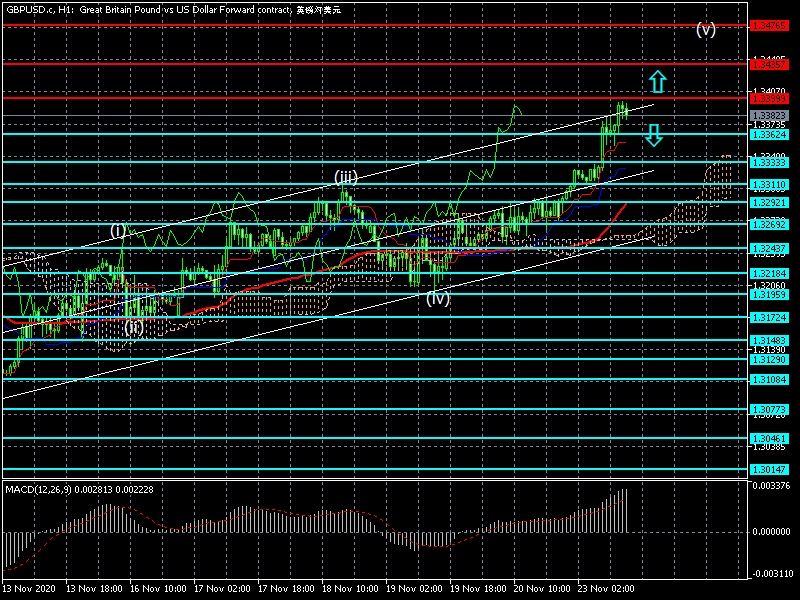Click the 23 Nov 02:00 time label
This screenshot has height=600, width=800.
click(x=604, y=590)
